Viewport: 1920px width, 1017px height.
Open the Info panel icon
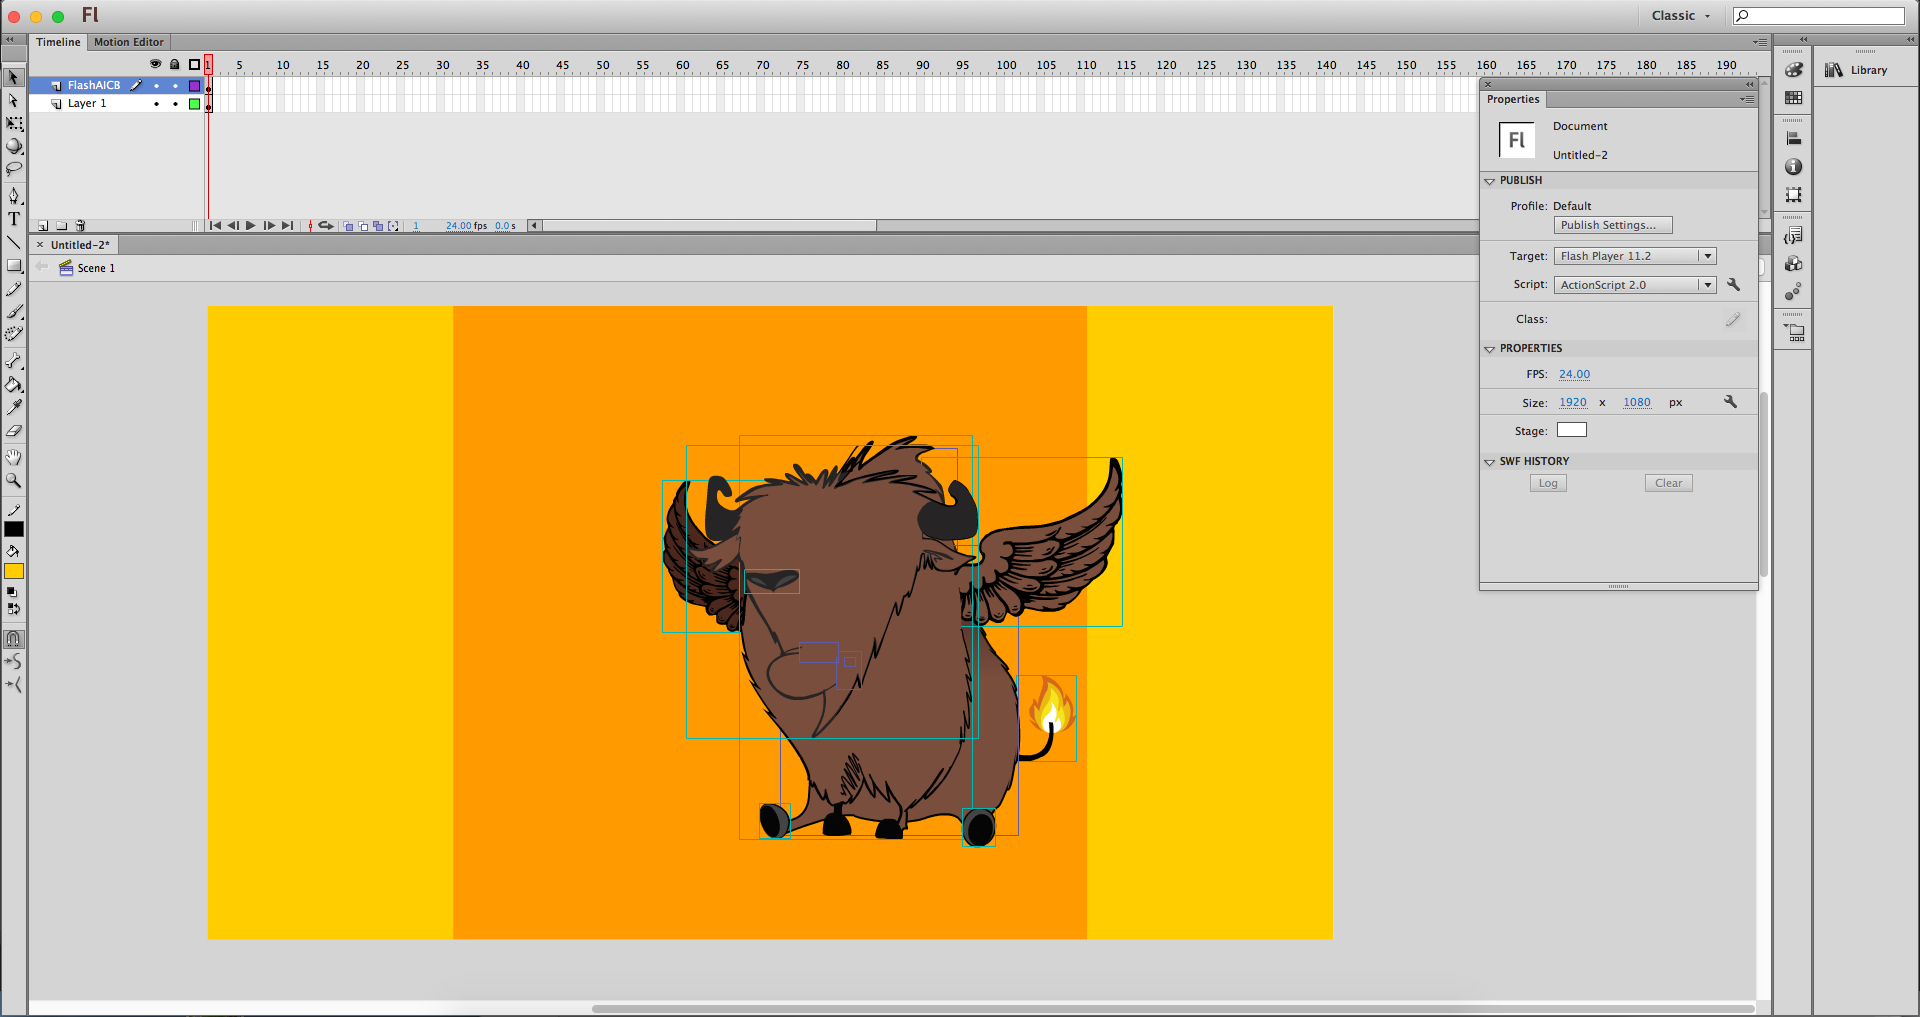coord(1794,167)
